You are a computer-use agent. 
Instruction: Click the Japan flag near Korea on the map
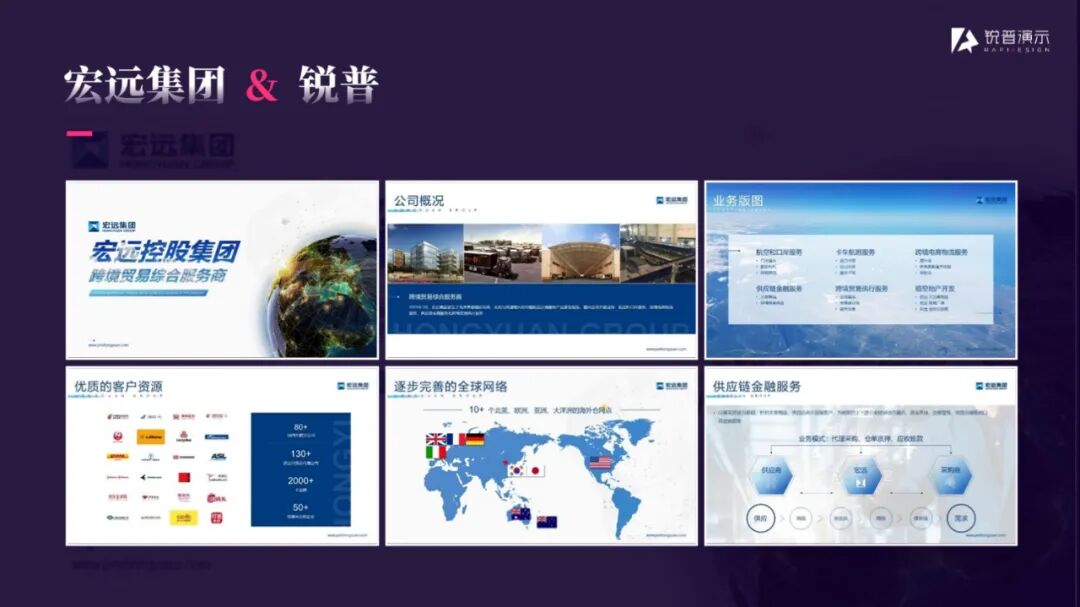coord(536,470)
